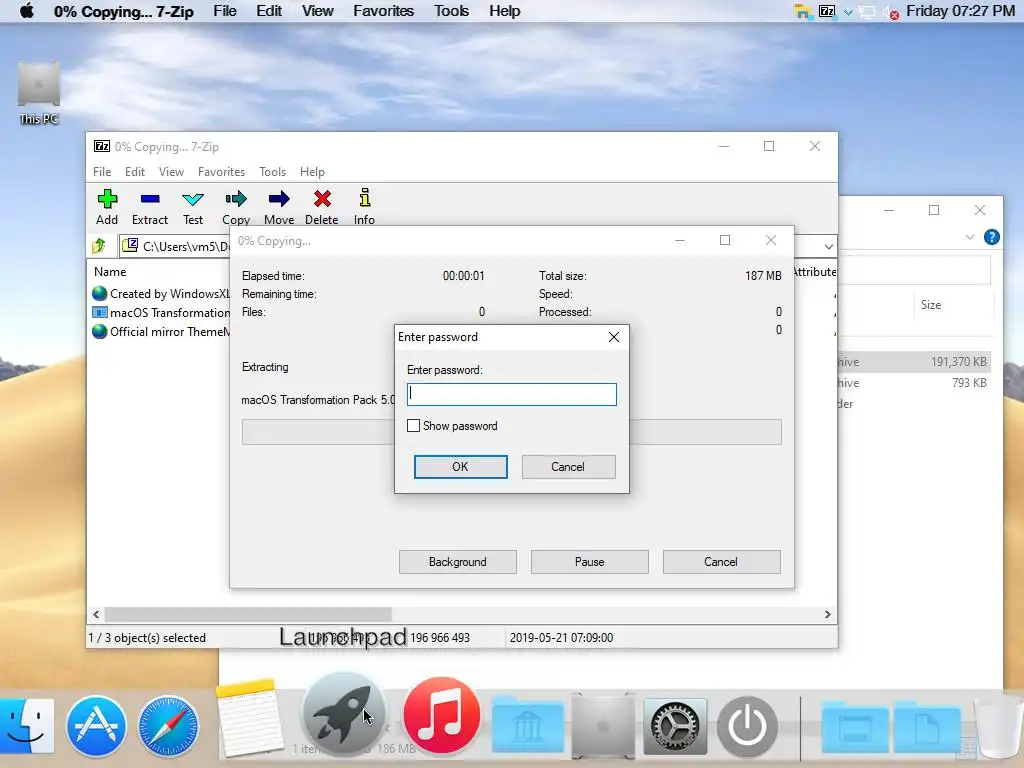Open the File menu in 7-Zip window
The width and height of the screenshot is (1024, 768).
coord(102,172)
